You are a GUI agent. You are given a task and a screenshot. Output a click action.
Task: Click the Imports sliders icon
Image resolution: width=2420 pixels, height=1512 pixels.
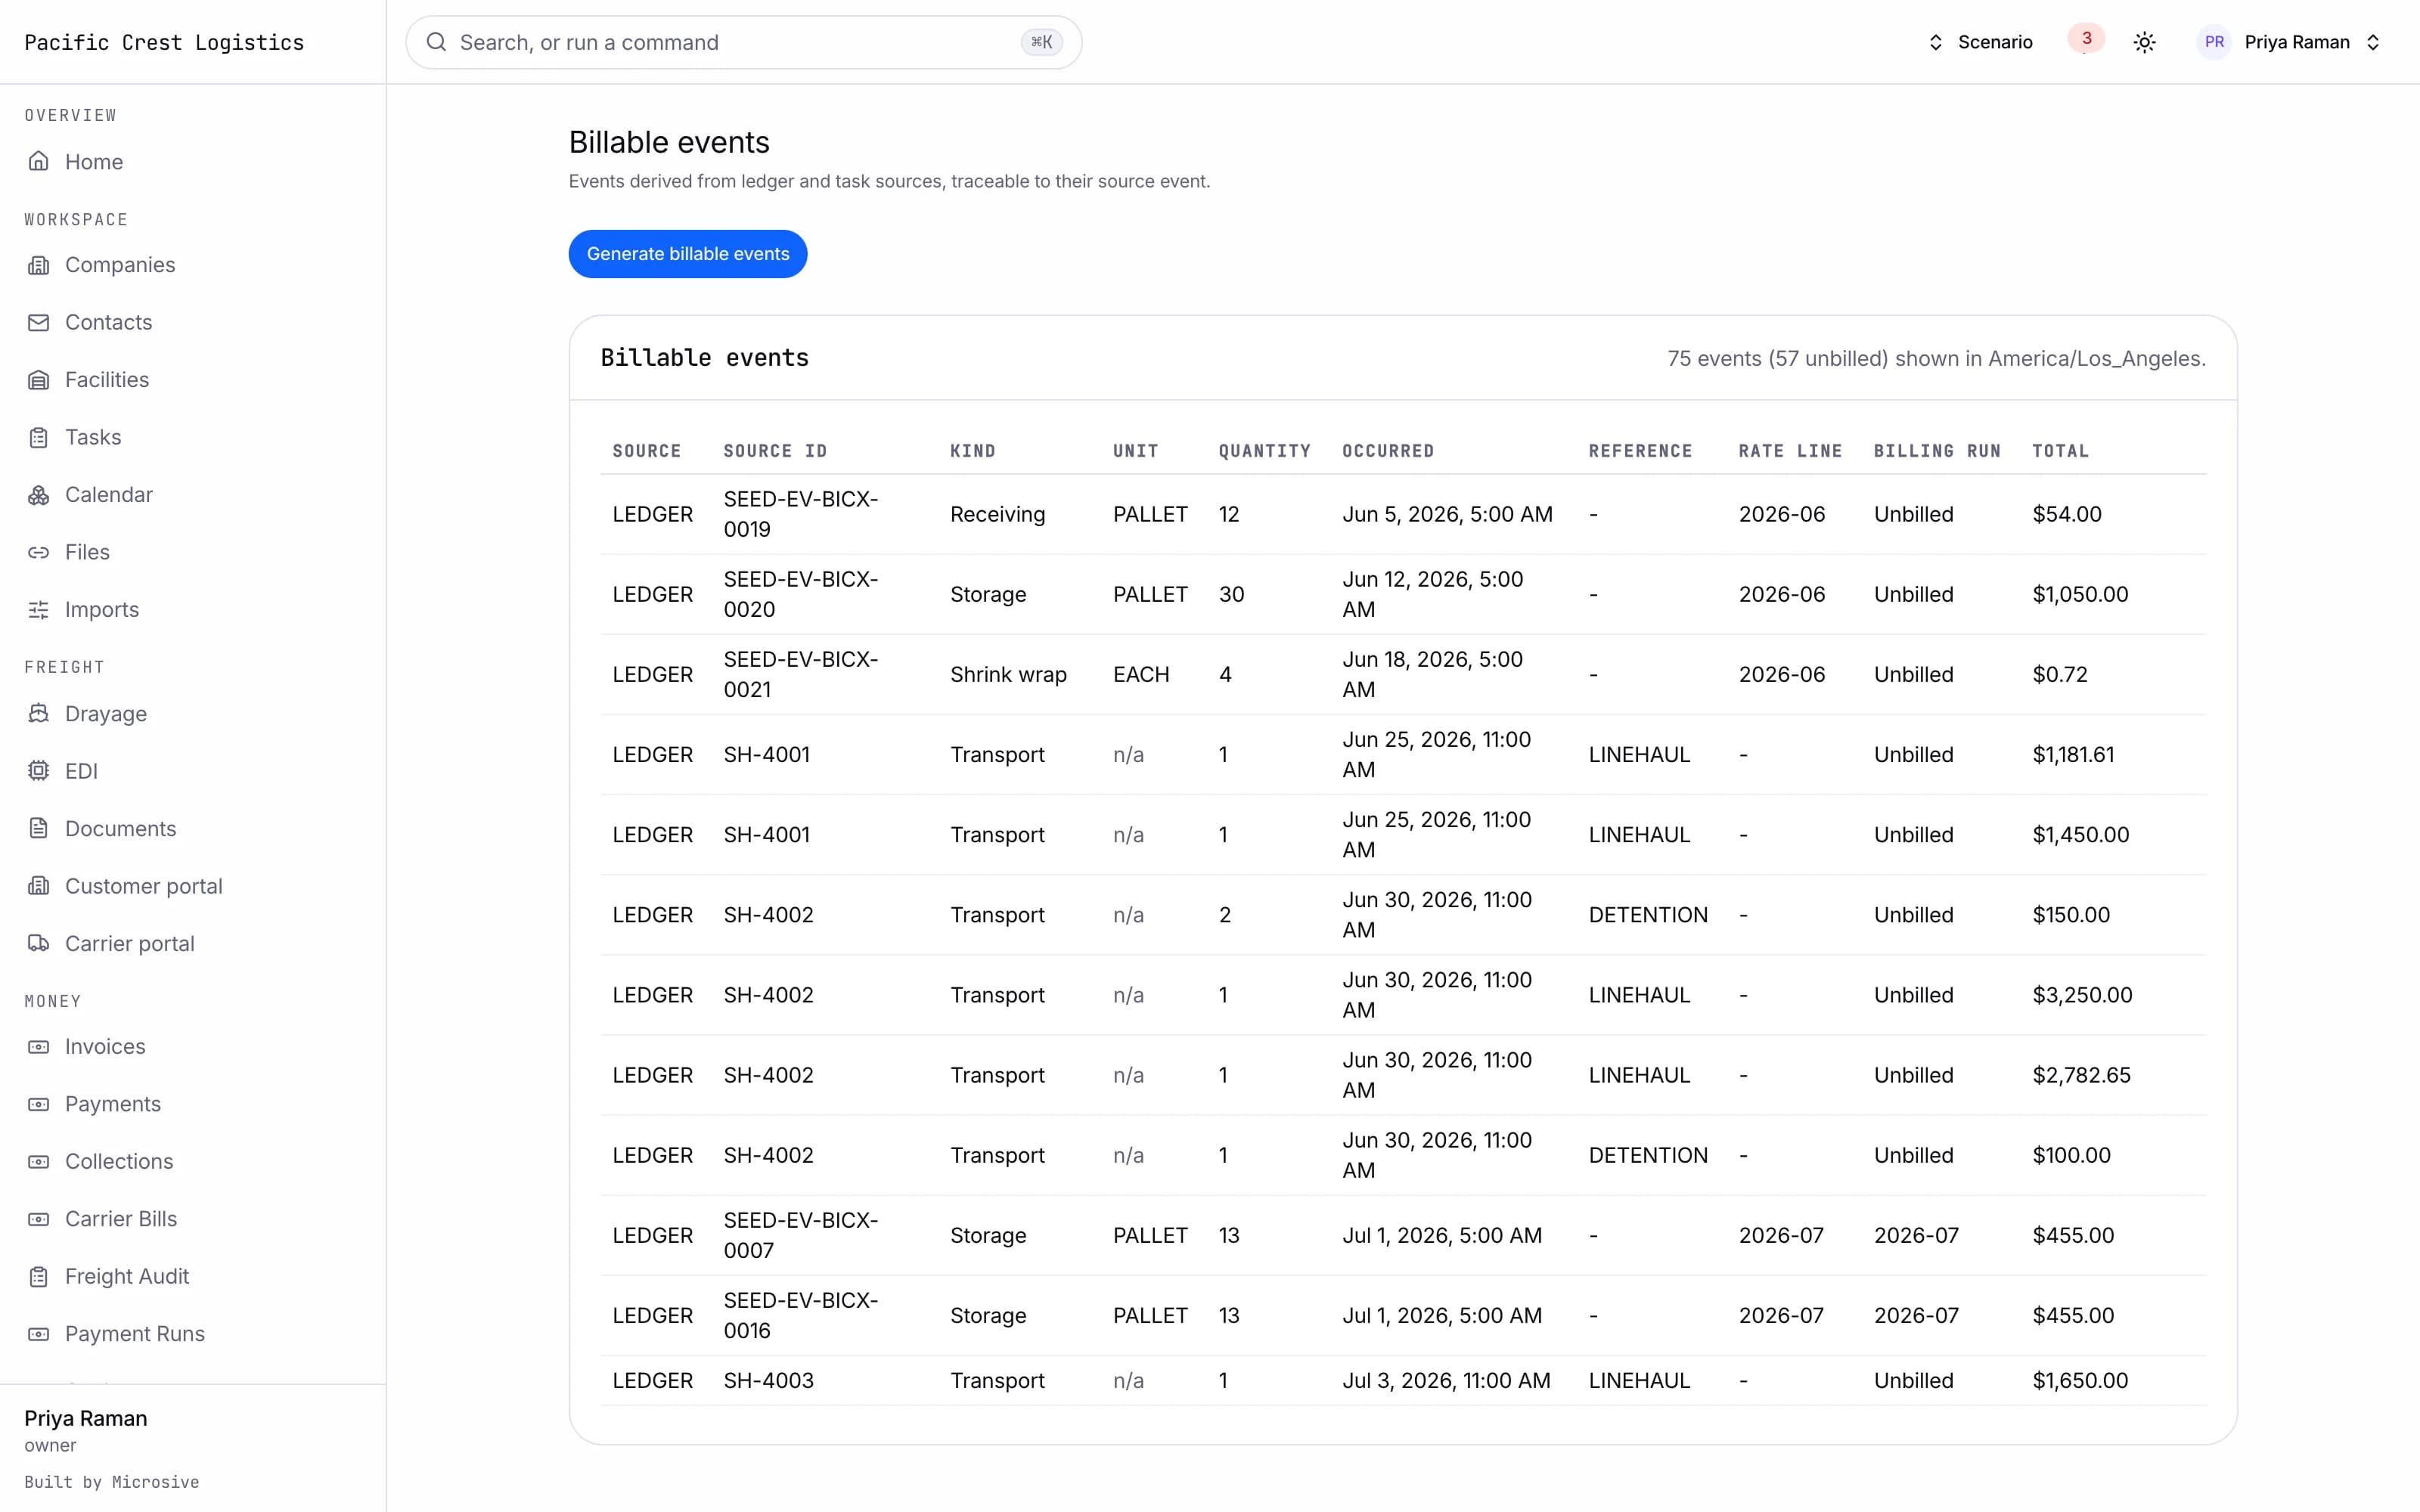pyautogui.click(x=38, y=609)
